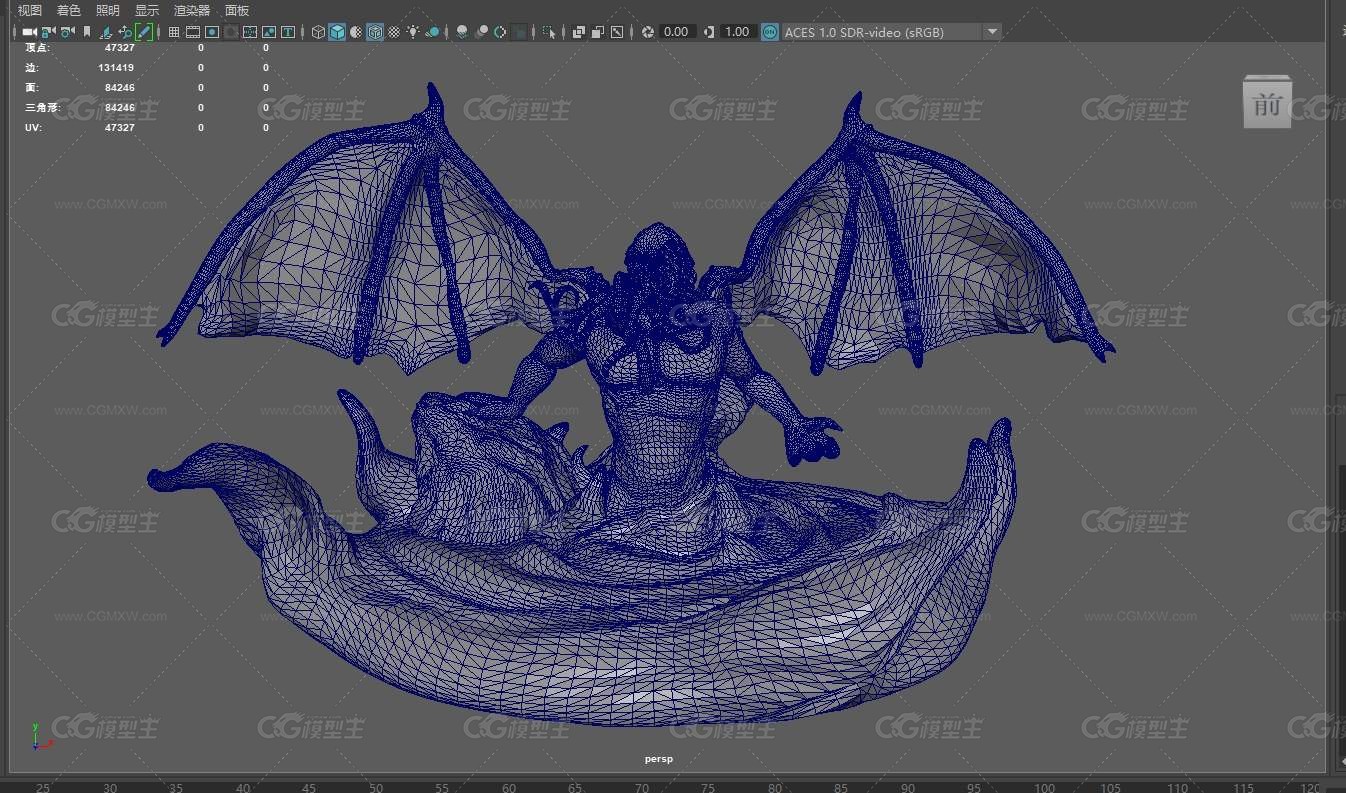Click the Select Camera icon

coord(30,32)
